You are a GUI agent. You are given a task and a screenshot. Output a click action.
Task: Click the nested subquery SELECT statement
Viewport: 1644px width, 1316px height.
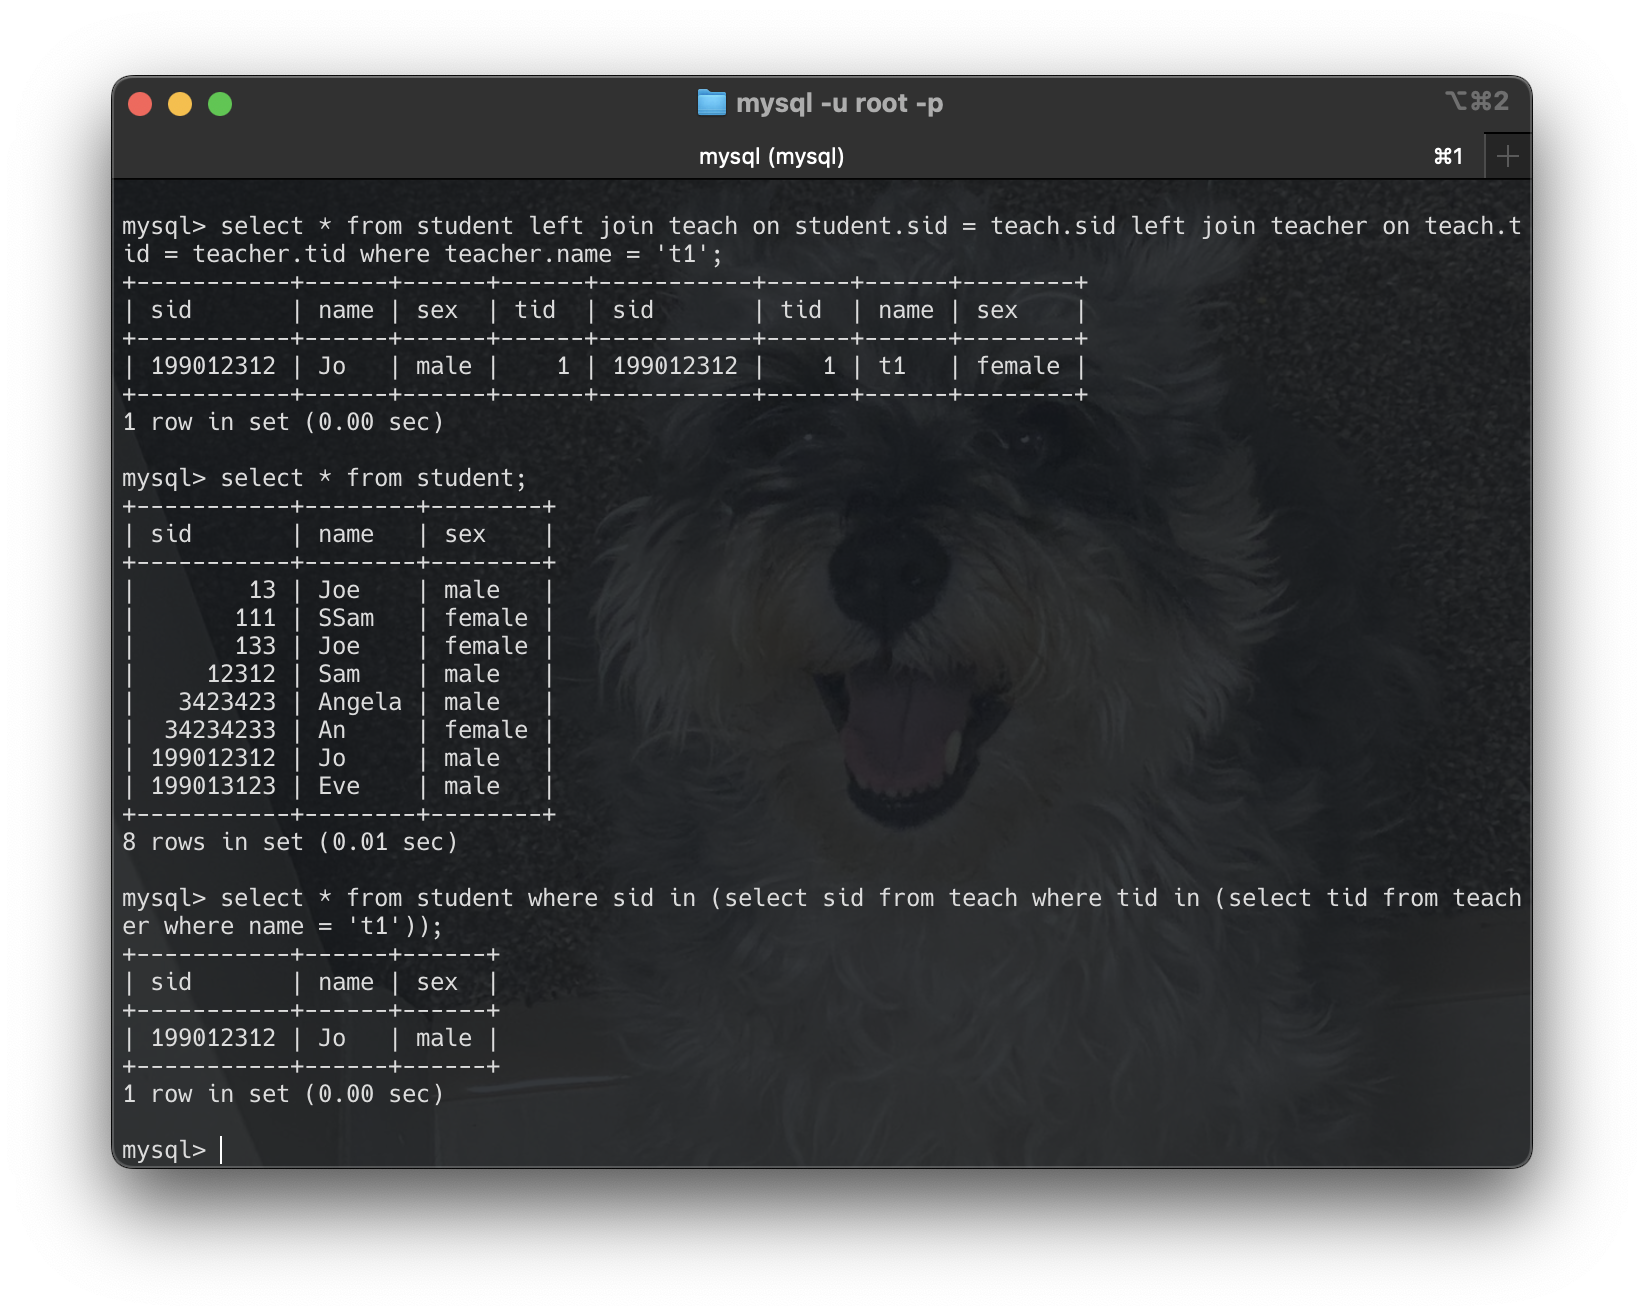(x=700, y=897)
